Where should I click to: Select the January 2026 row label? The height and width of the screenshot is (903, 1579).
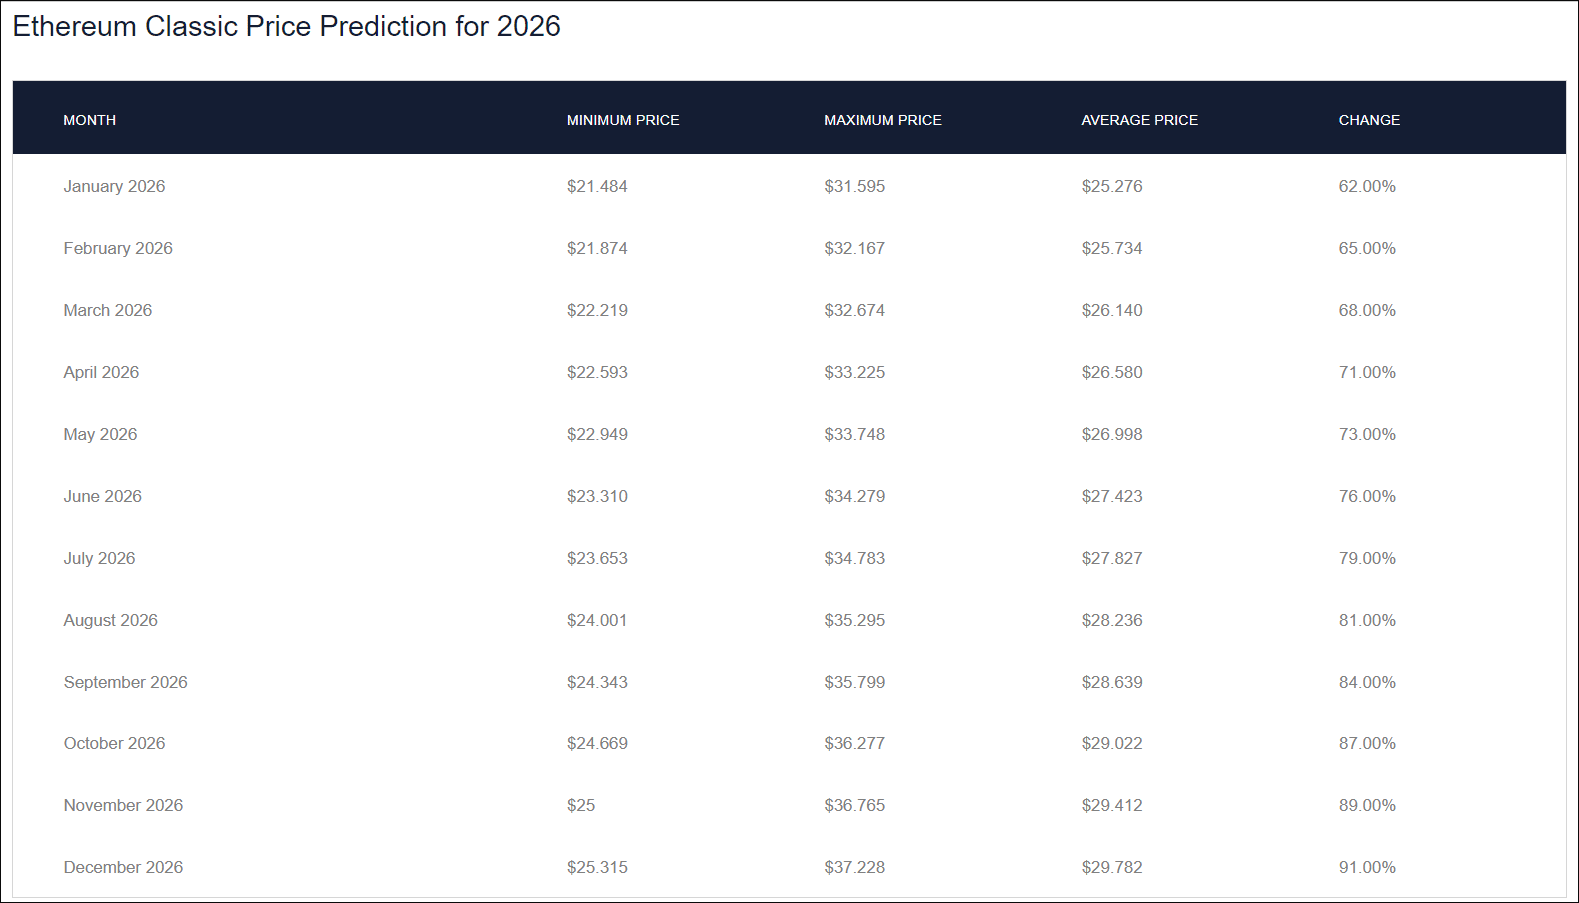114,186
